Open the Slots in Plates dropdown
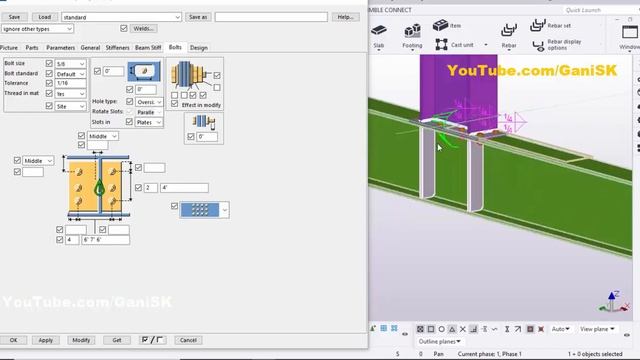The image size is (640, 360). coord(149,122)
